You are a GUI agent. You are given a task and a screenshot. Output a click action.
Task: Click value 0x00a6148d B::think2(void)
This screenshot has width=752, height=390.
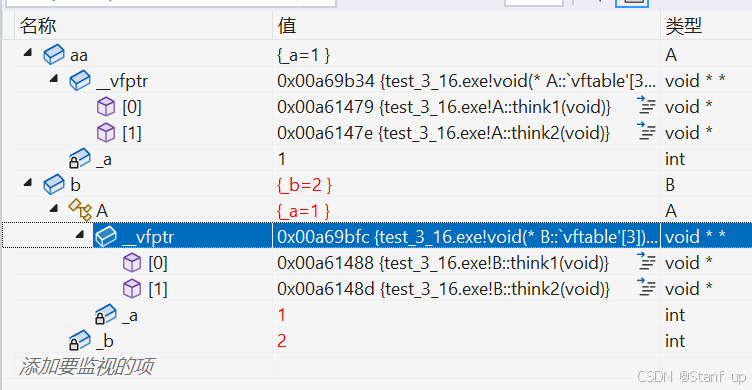tap(444, 289)
